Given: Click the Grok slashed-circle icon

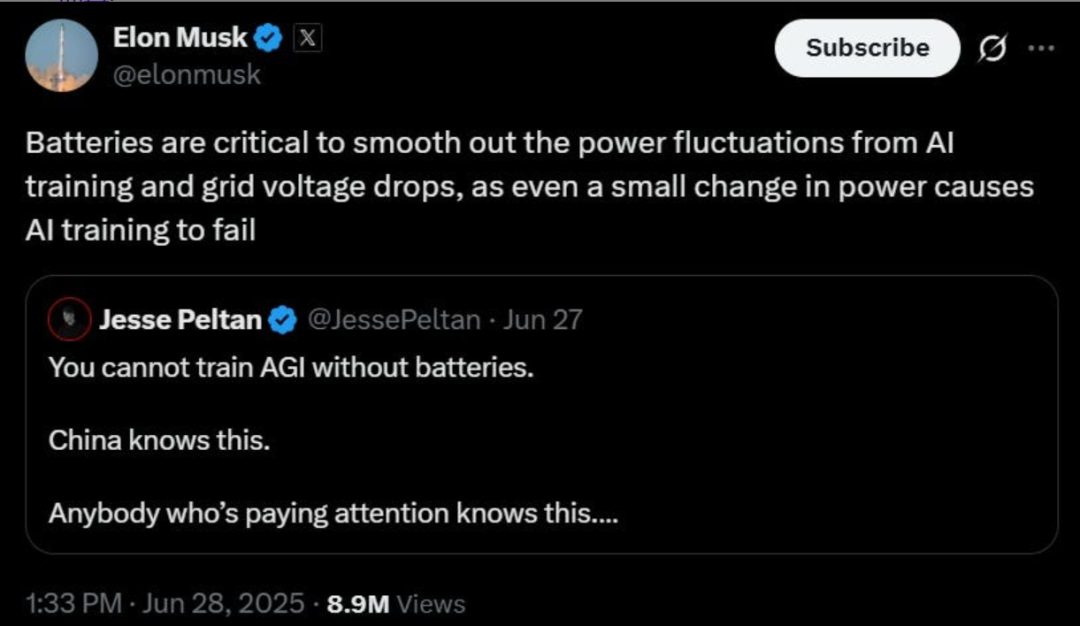Looking at the screenshot, I should [x=993, y=49].
